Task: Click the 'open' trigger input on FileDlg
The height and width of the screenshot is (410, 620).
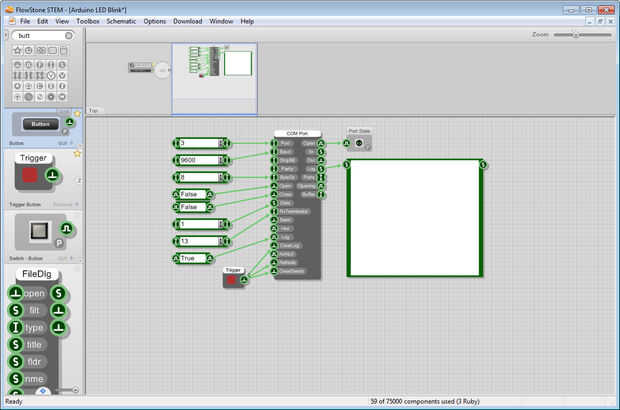Action: pyautogui.click(x=16, y=293)
